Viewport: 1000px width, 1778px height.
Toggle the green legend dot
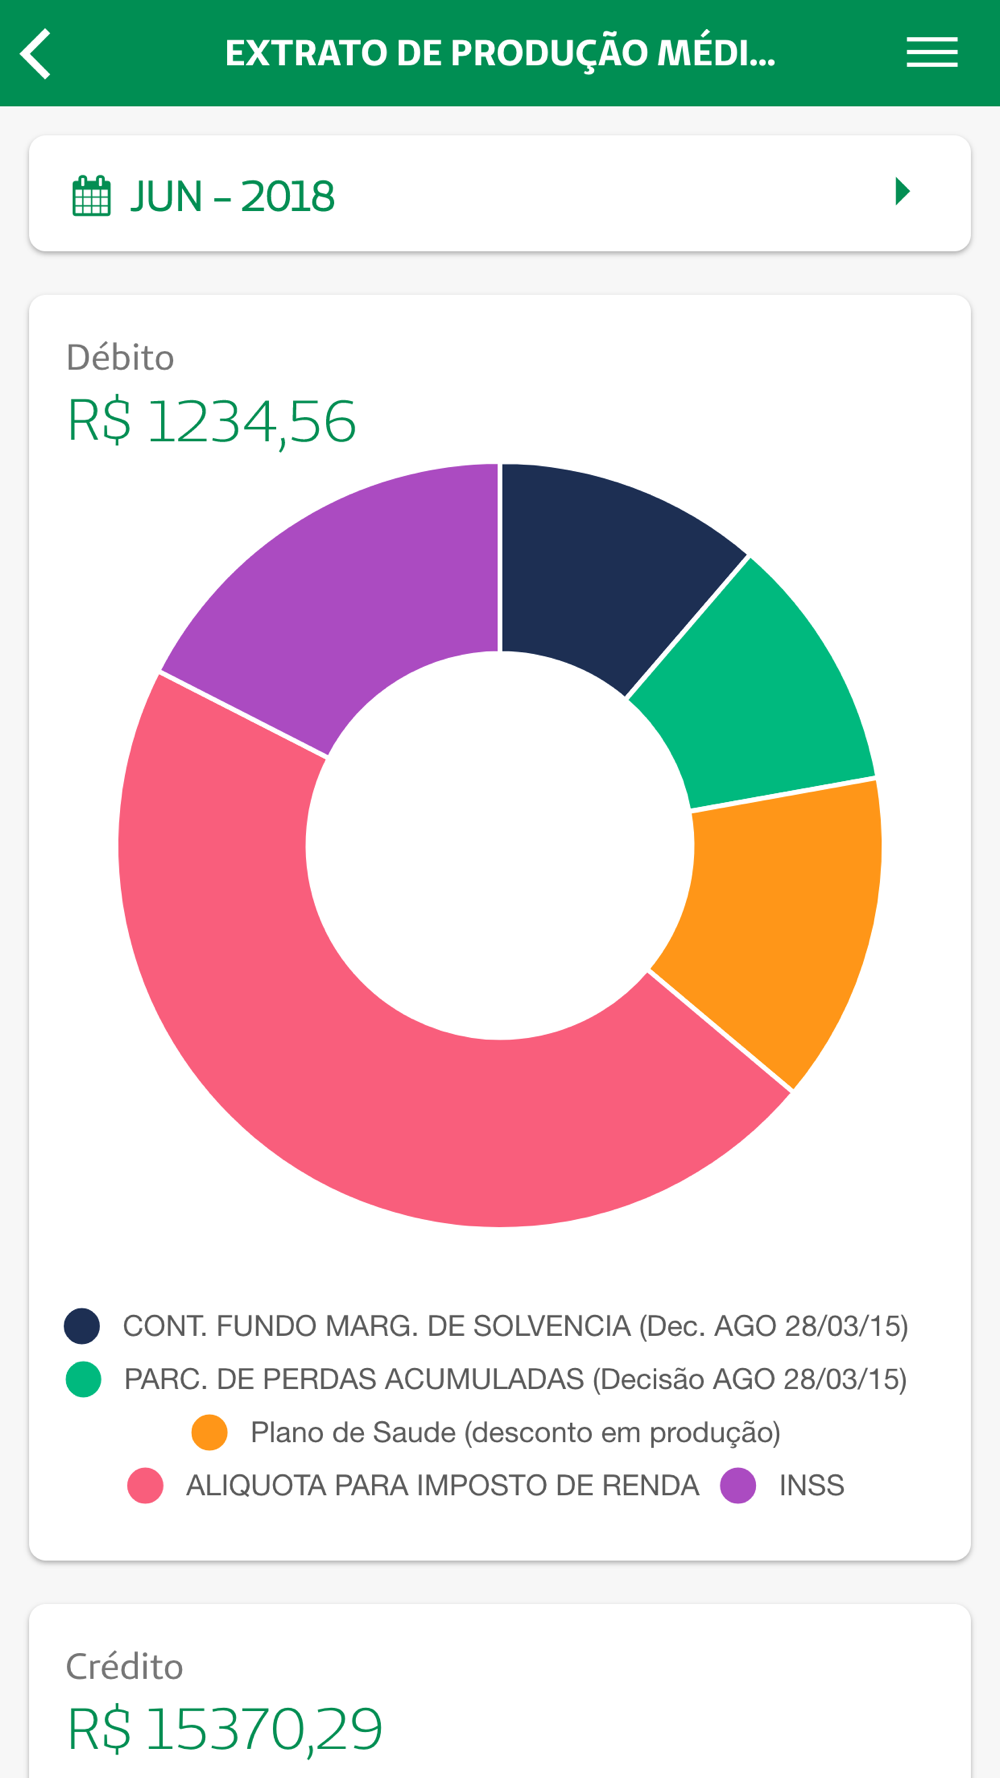(x=83, y=1380)
